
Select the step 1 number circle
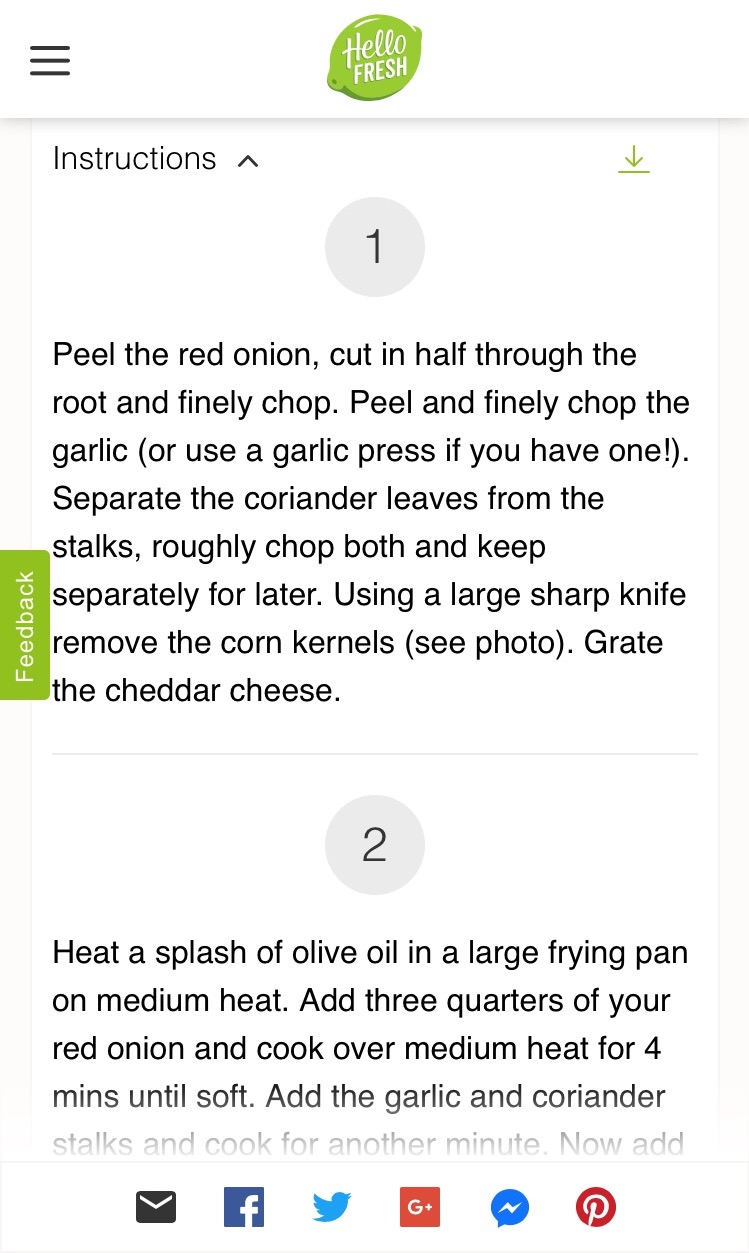click(374, 247)
